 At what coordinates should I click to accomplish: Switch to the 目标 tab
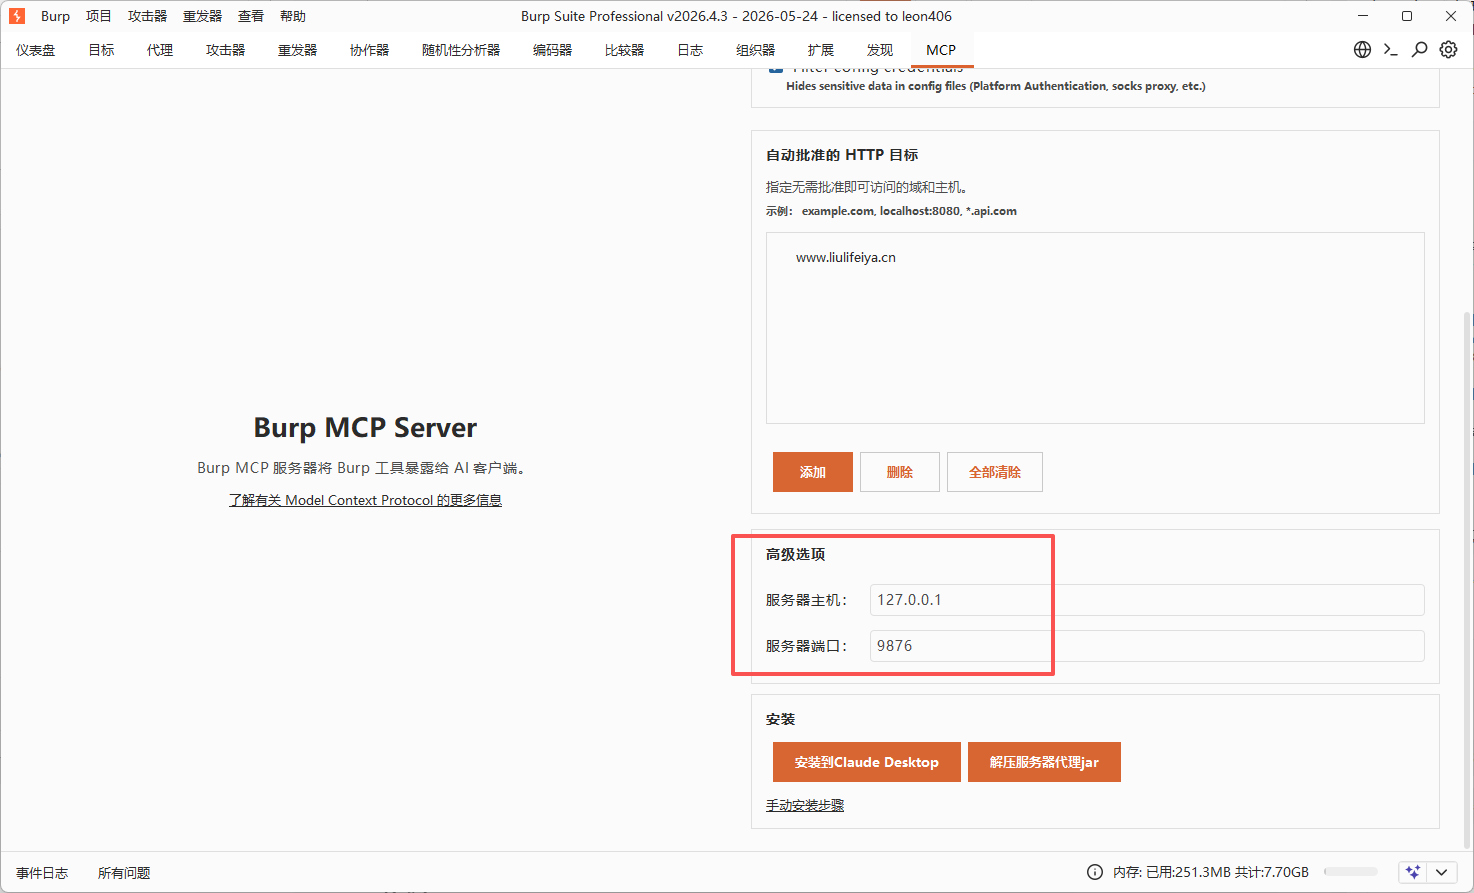102,50
